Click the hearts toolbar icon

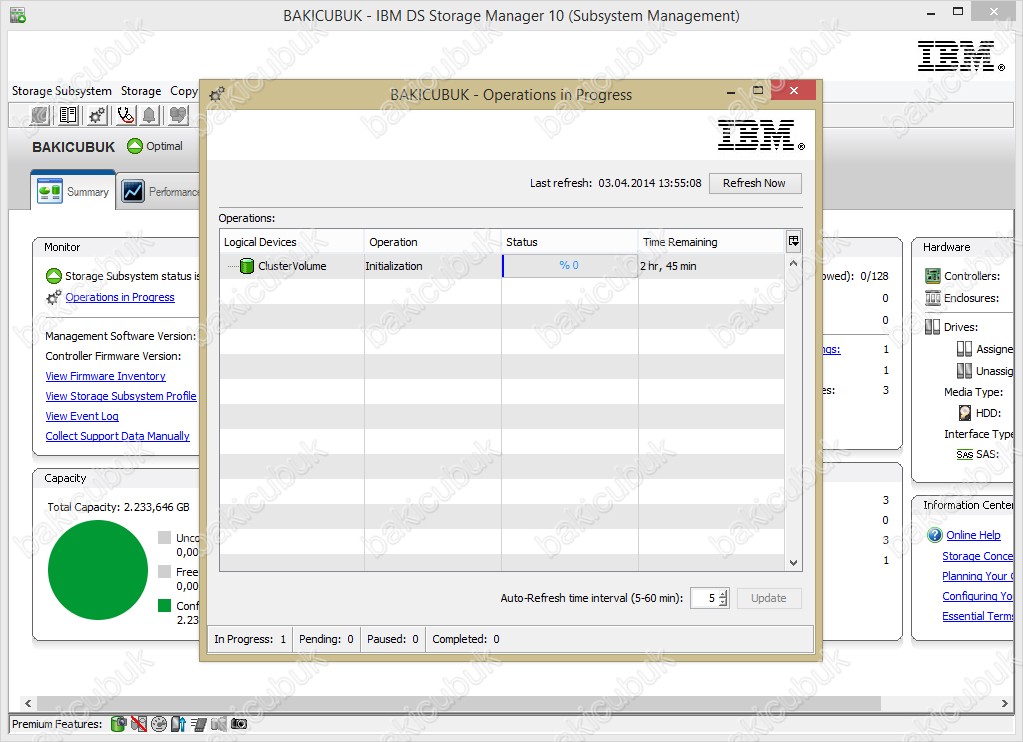coord(177,116)
